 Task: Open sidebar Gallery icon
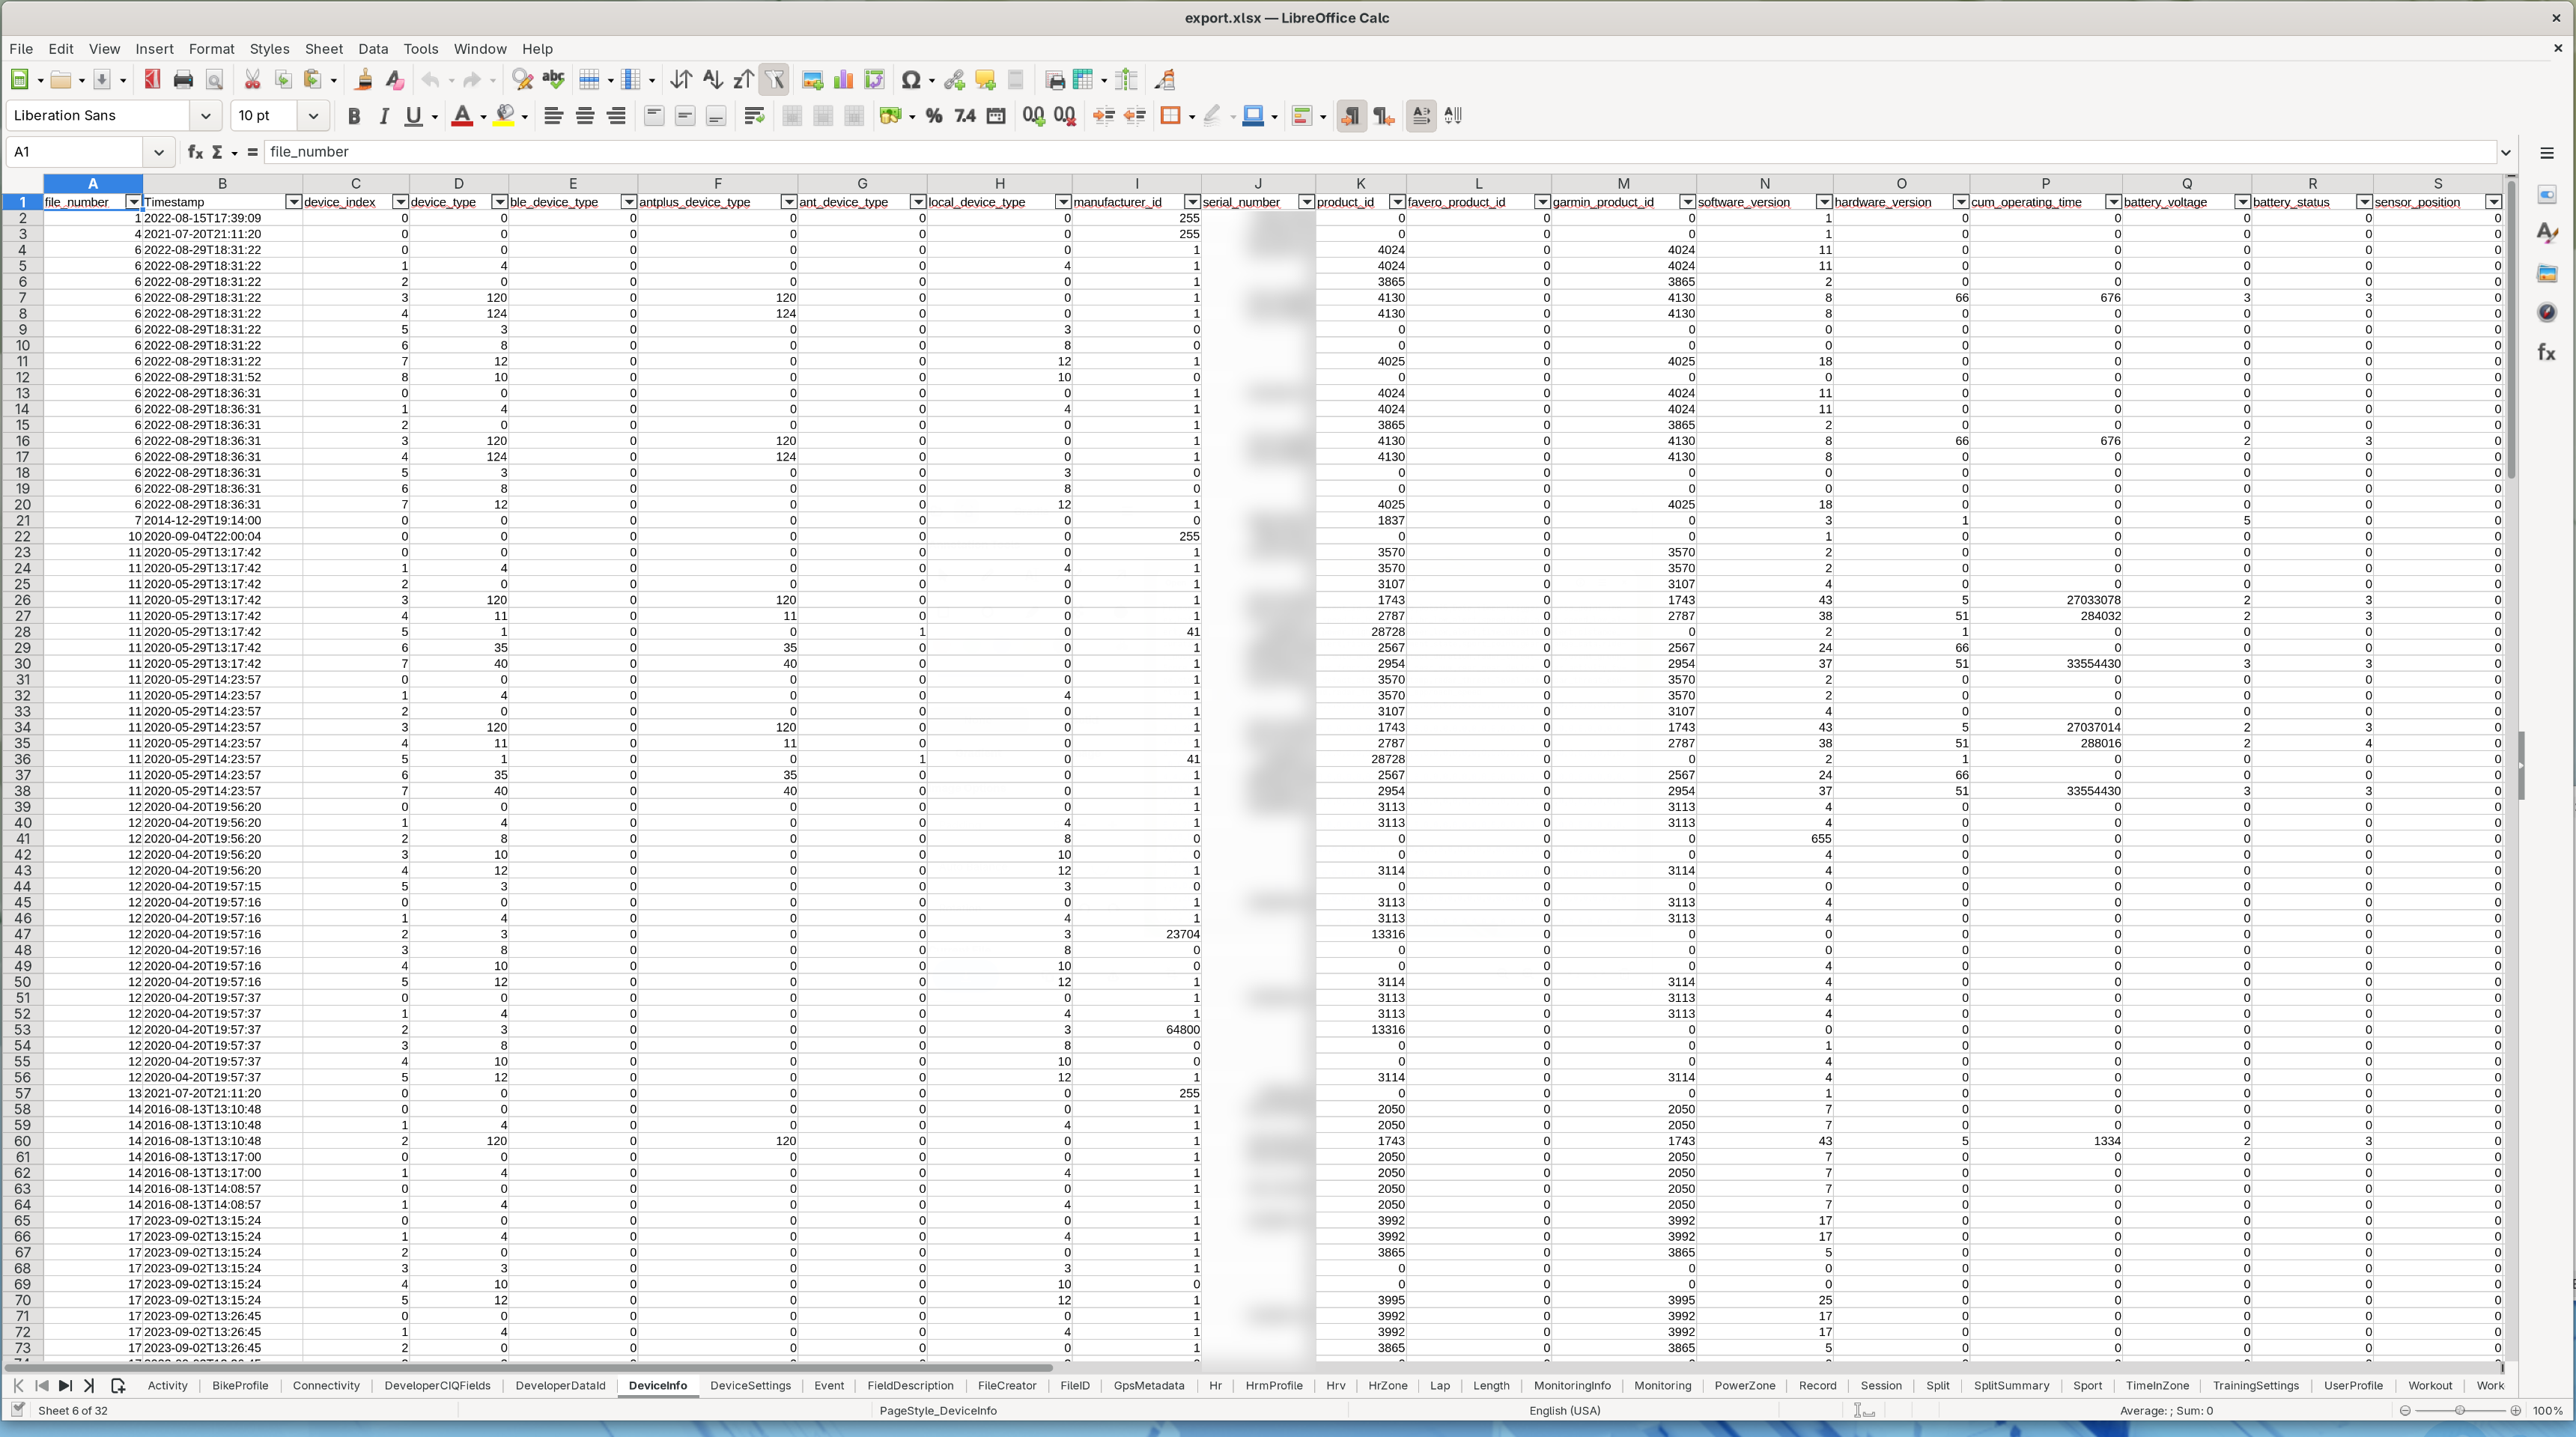[2546, 273]
